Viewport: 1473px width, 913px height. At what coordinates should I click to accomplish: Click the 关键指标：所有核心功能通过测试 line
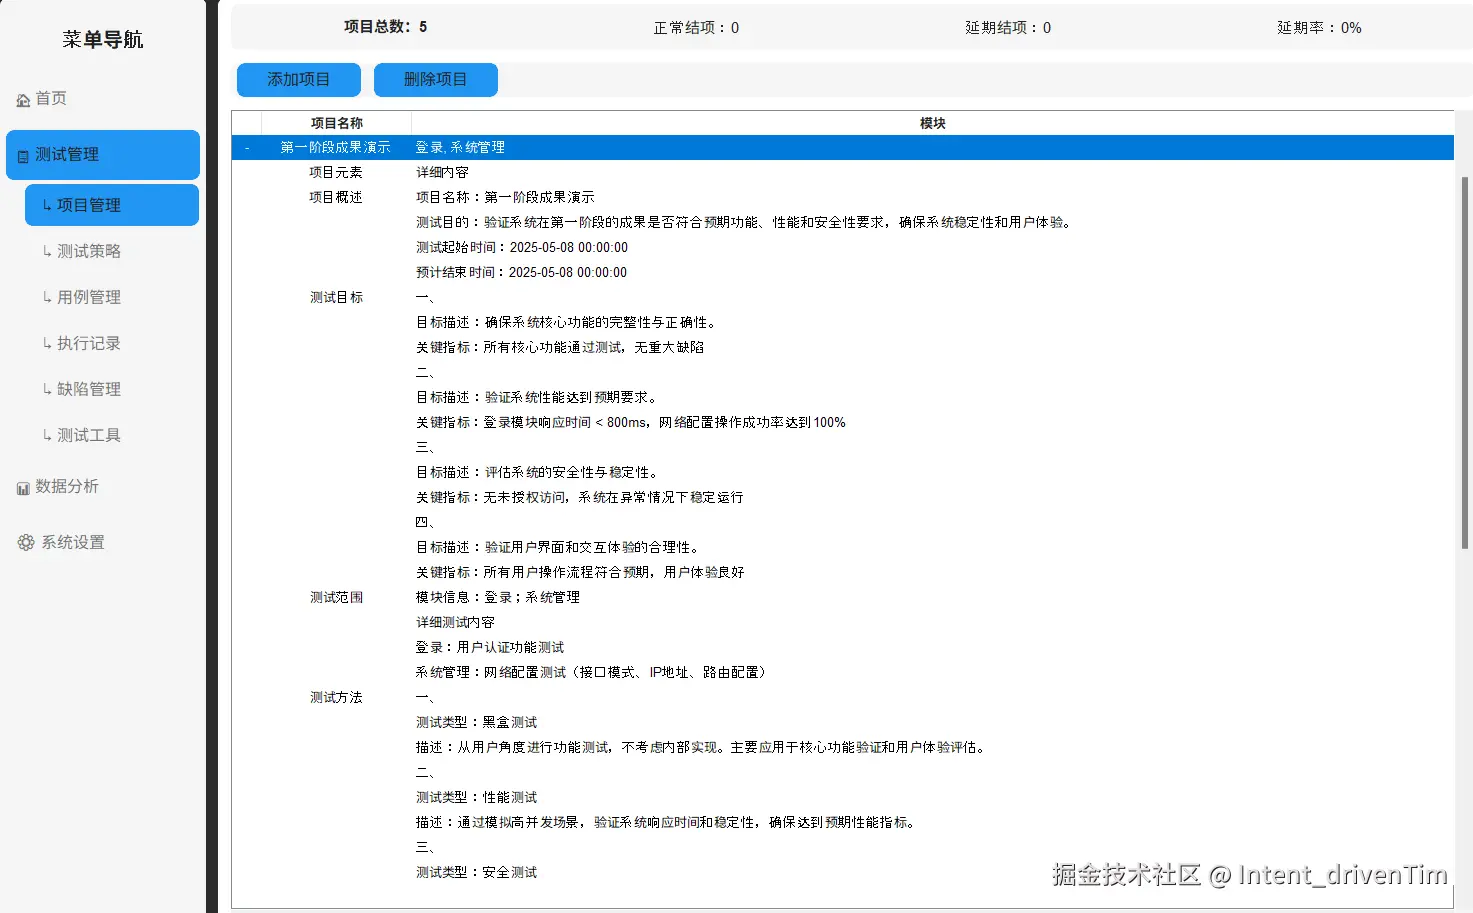tap(560, 348)
